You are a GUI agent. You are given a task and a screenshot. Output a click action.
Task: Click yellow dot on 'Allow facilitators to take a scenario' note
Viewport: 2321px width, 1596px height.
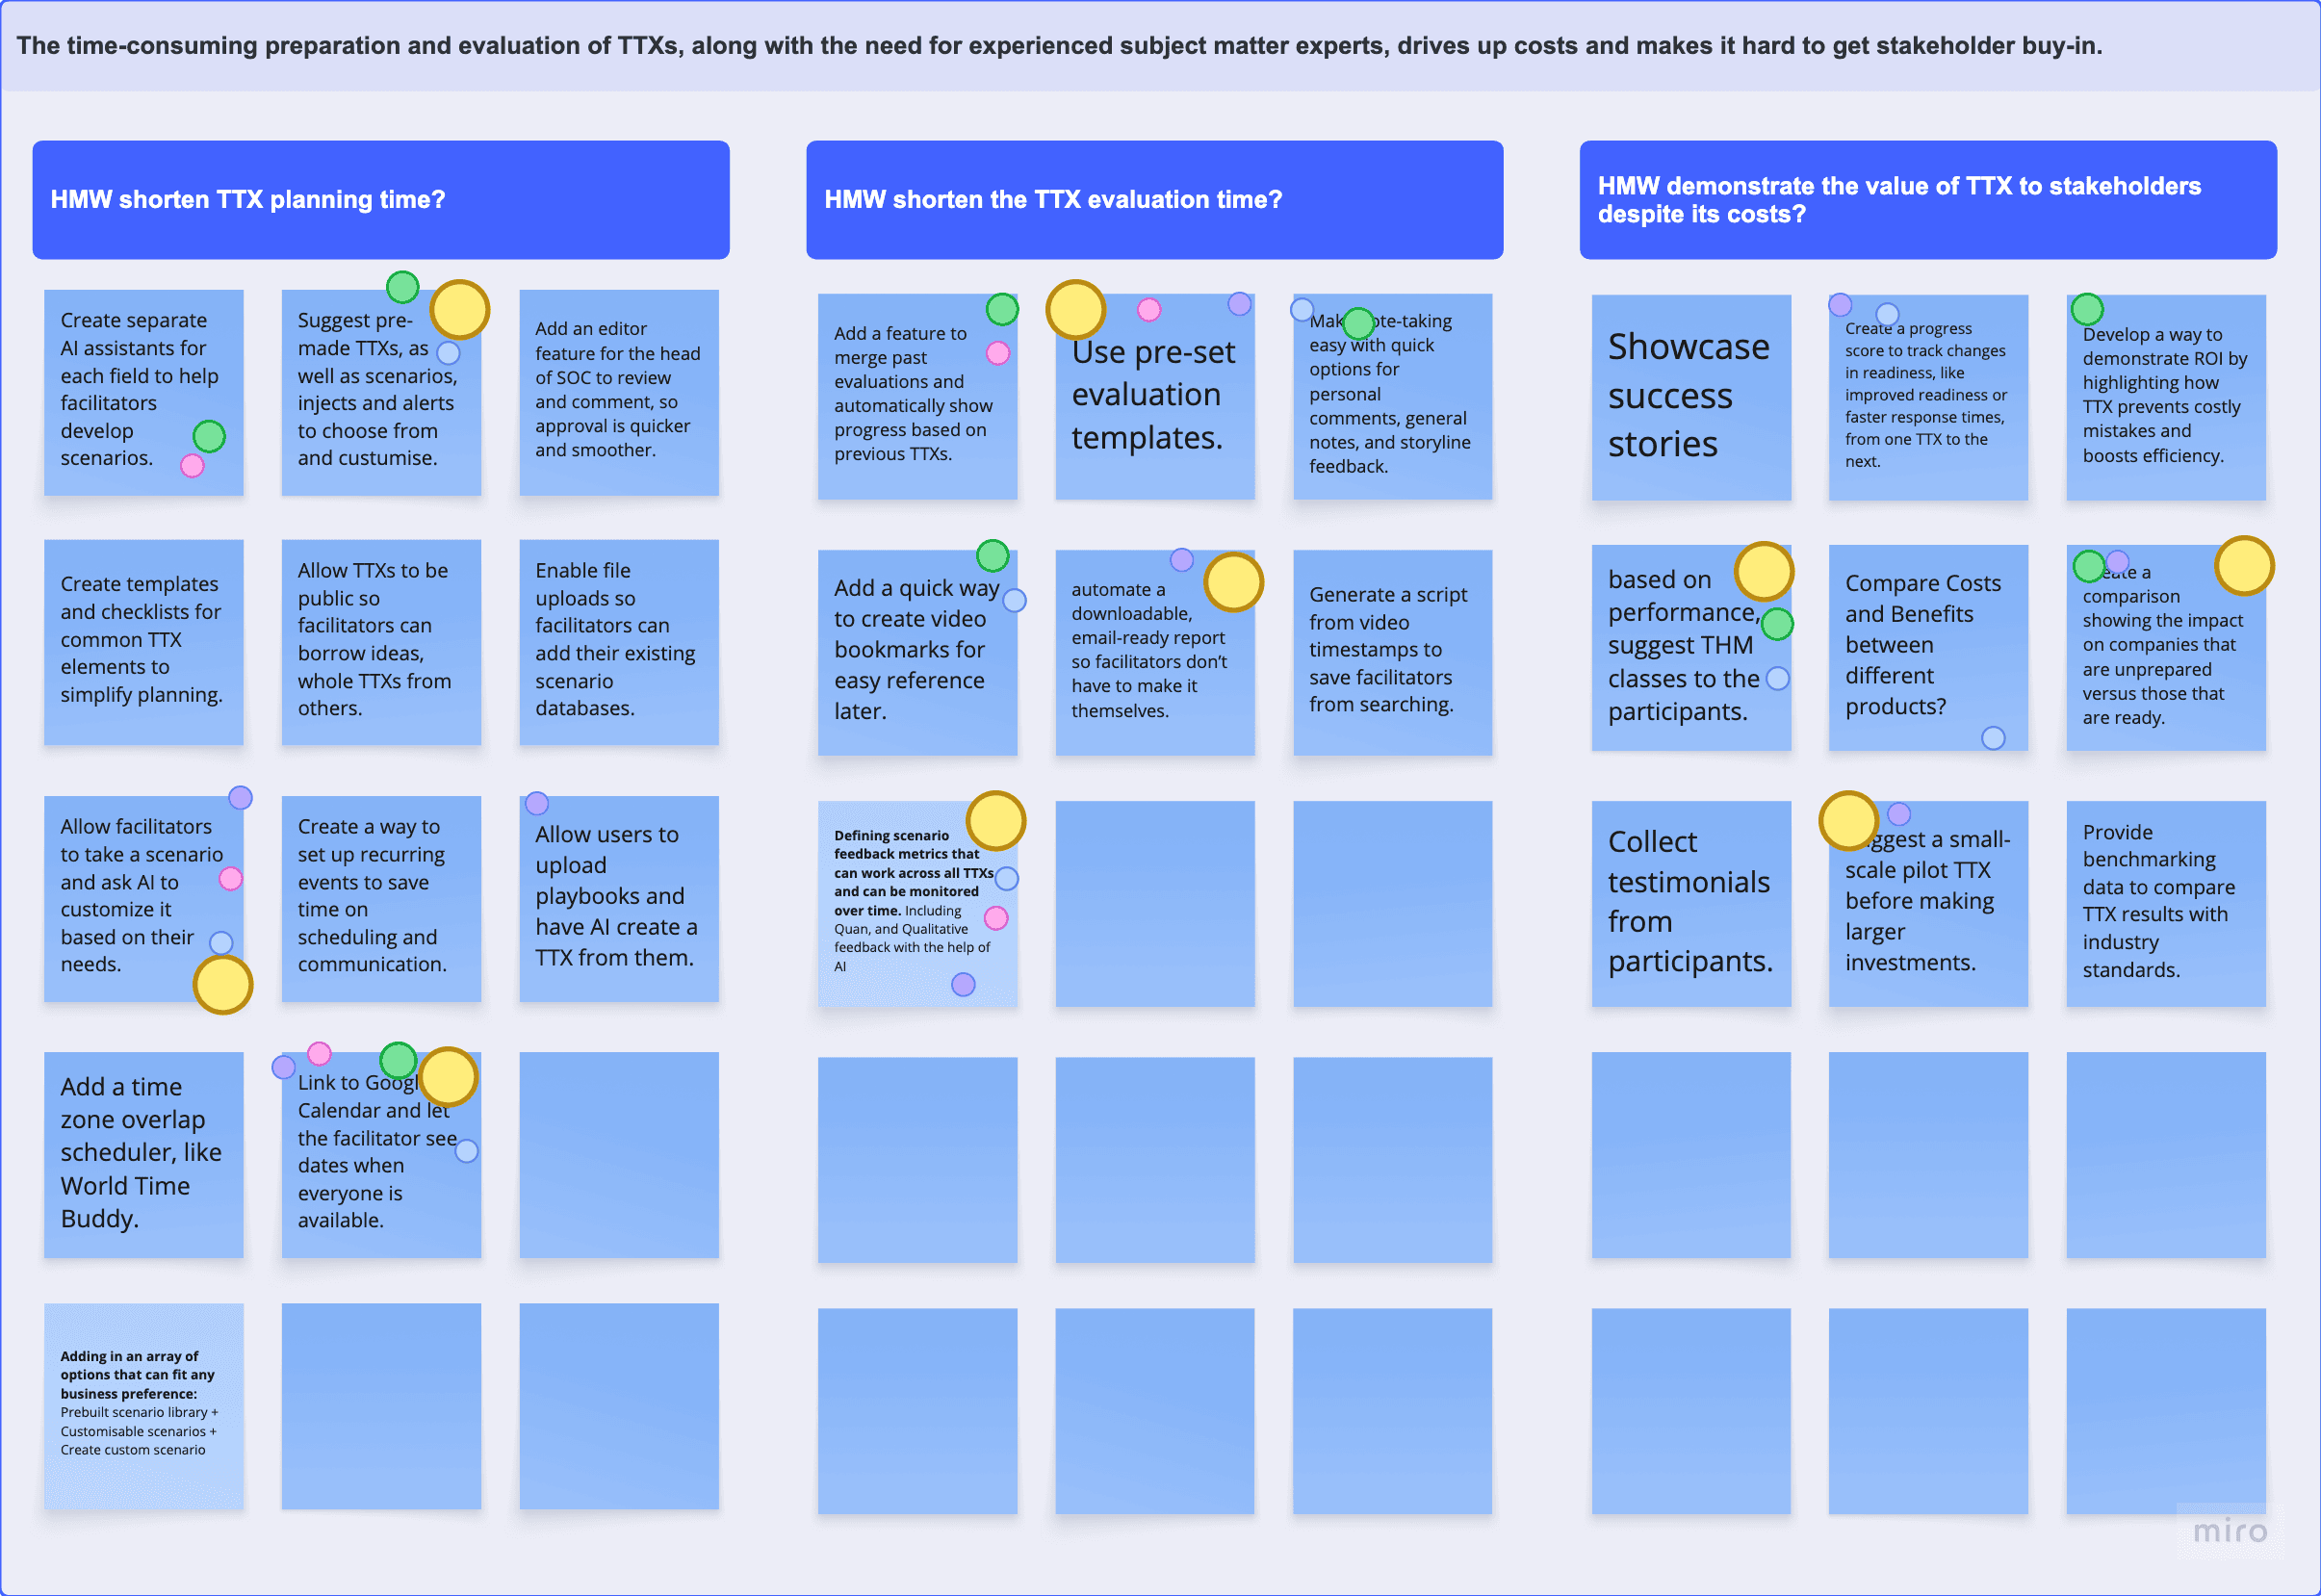pos(222,984)
